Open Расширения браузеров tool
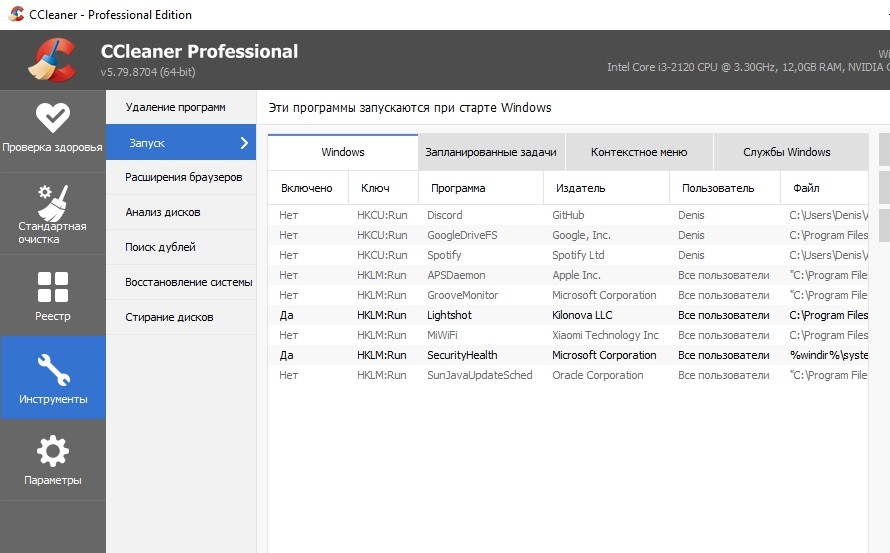The width and height of the screenshot is (890, 553). coord(181,177)
